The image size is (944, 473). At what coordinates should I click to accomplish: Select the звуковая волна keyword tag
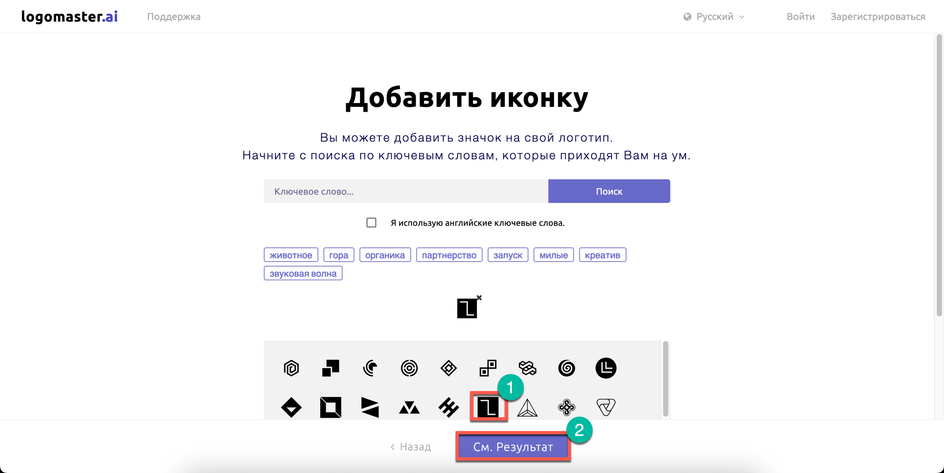point(303,274)
